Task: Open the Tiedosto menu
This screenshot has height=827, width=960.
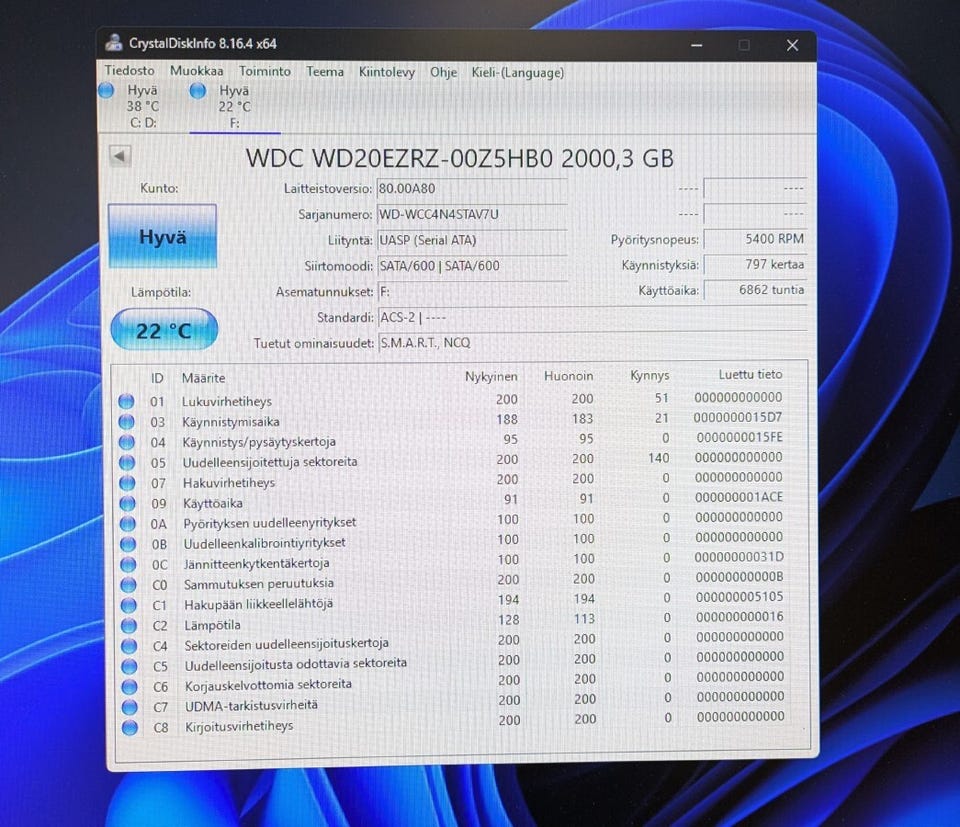Action: click(x=129, y=70)
